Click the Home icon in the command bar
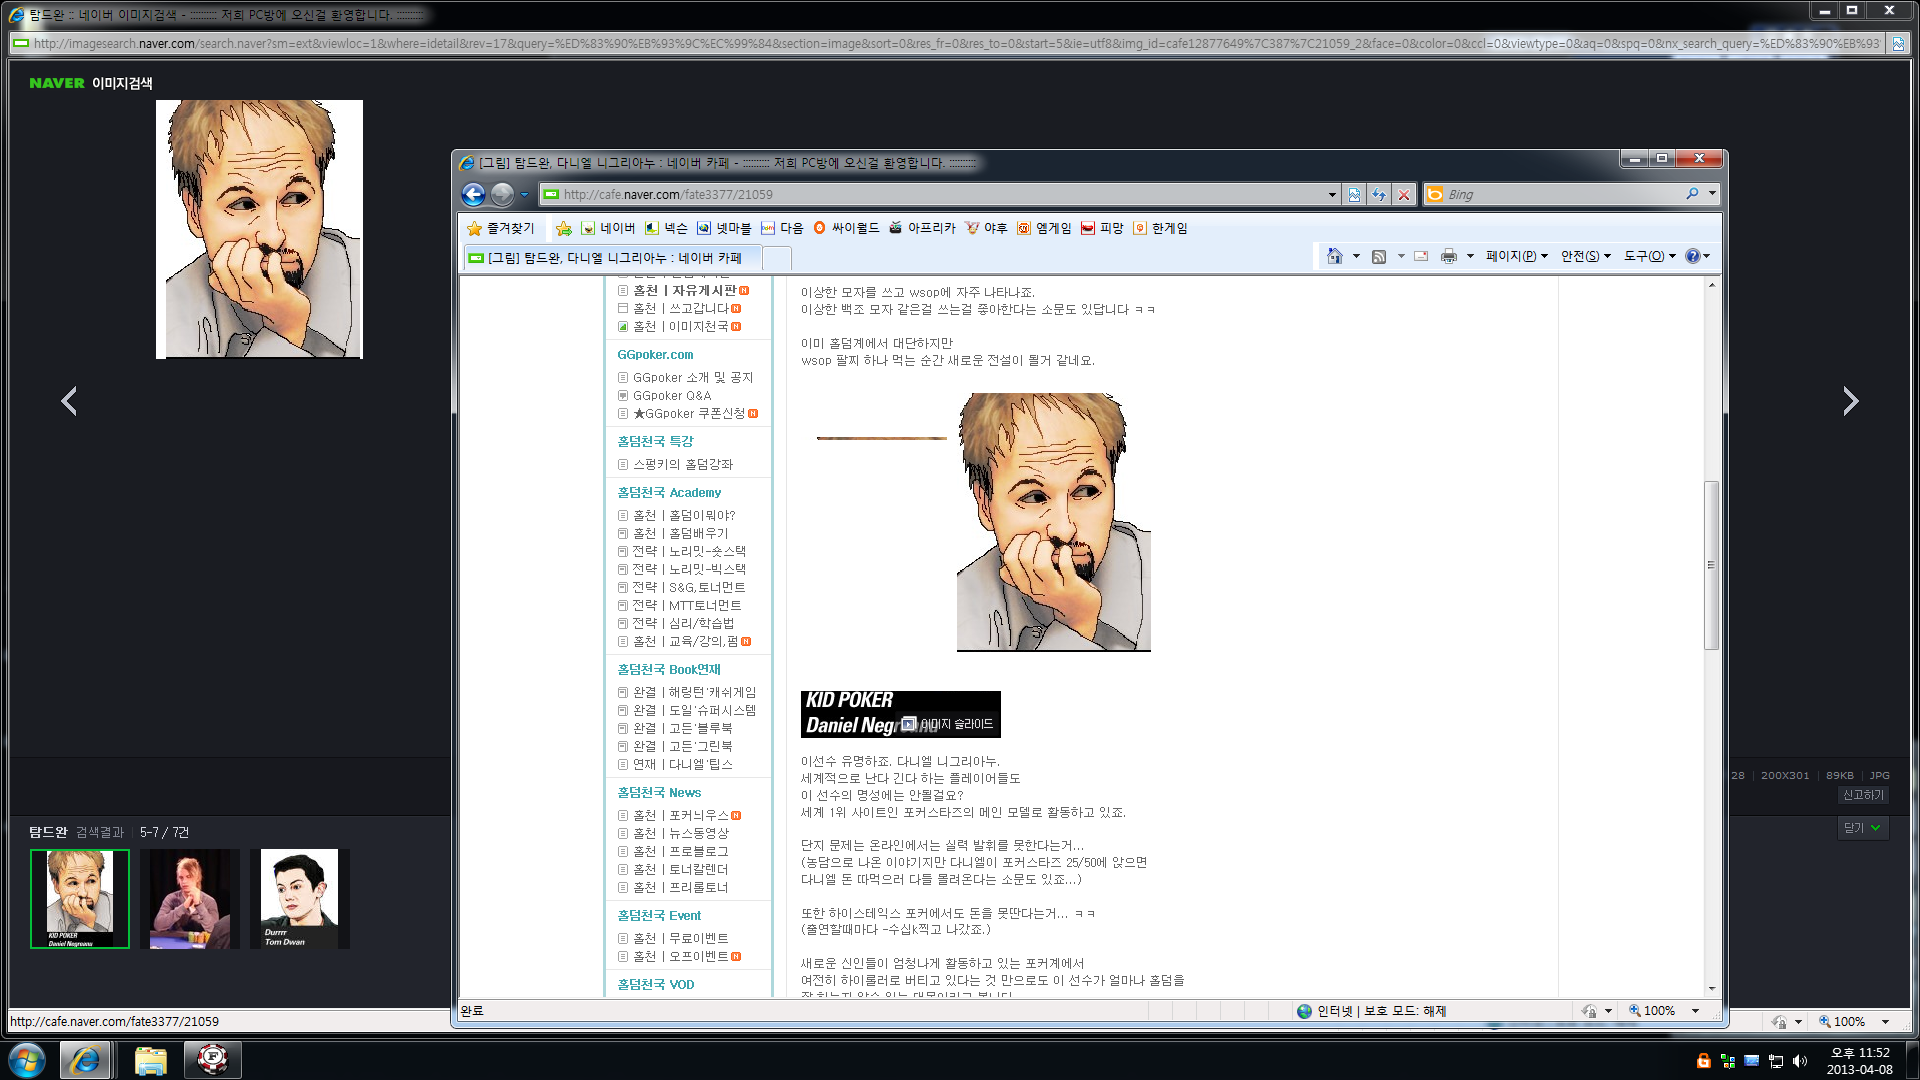Screen dimensions: 1920x1080 coord(1335,256)
